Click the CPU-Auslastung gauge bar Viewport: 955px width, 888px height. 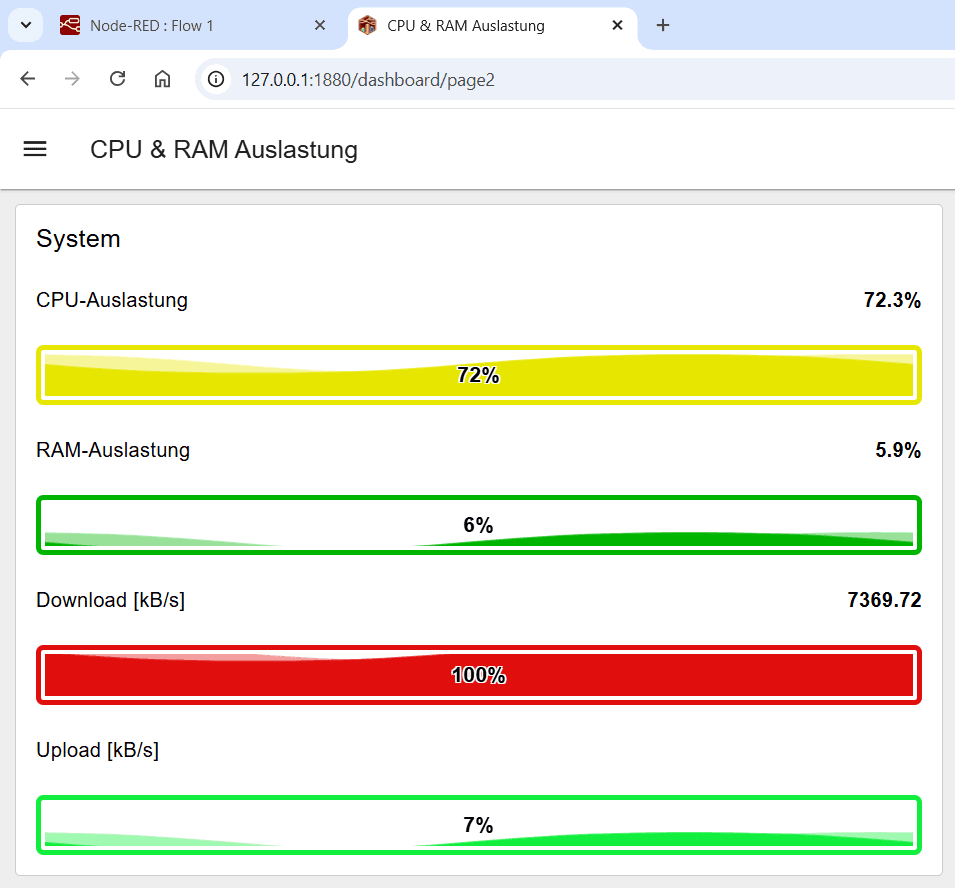click(x=478, y=375)
